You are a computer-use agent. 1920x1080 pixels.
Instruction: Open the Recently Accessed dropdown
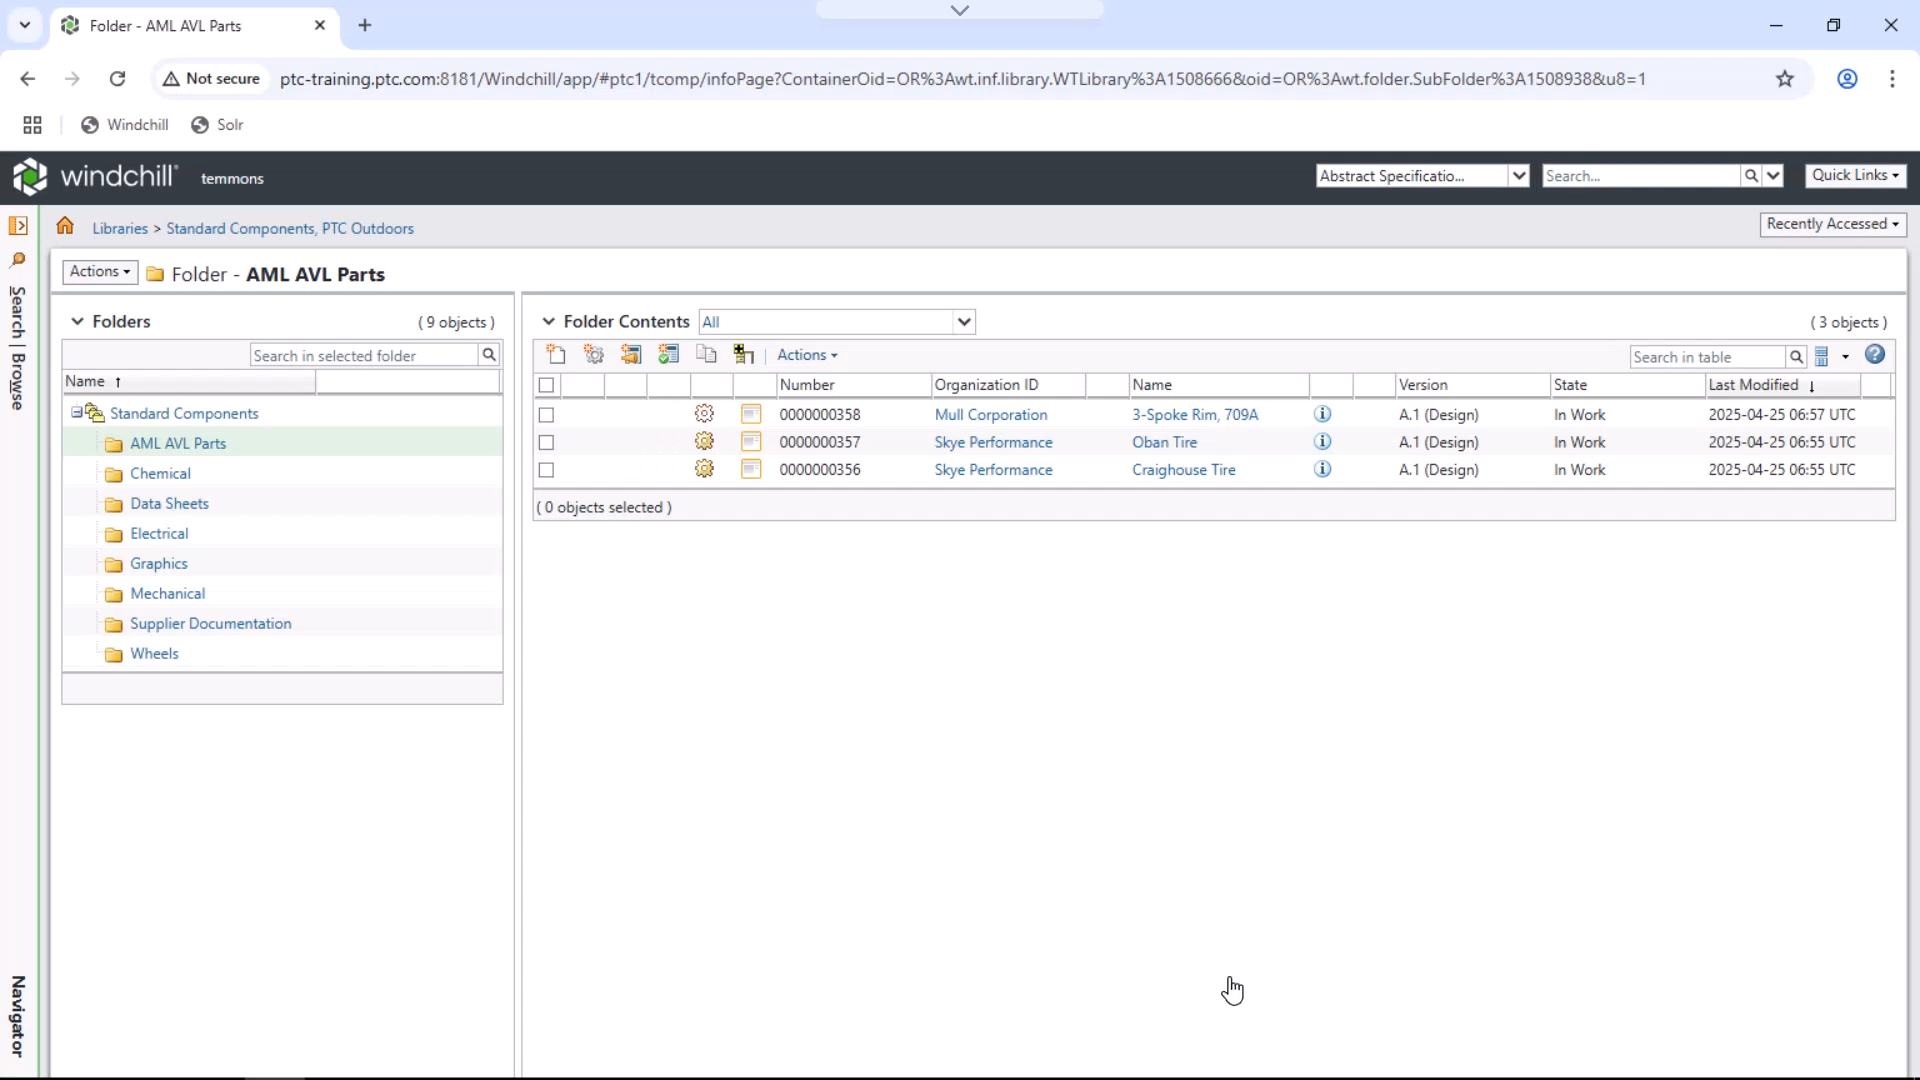coord(1832,224)
